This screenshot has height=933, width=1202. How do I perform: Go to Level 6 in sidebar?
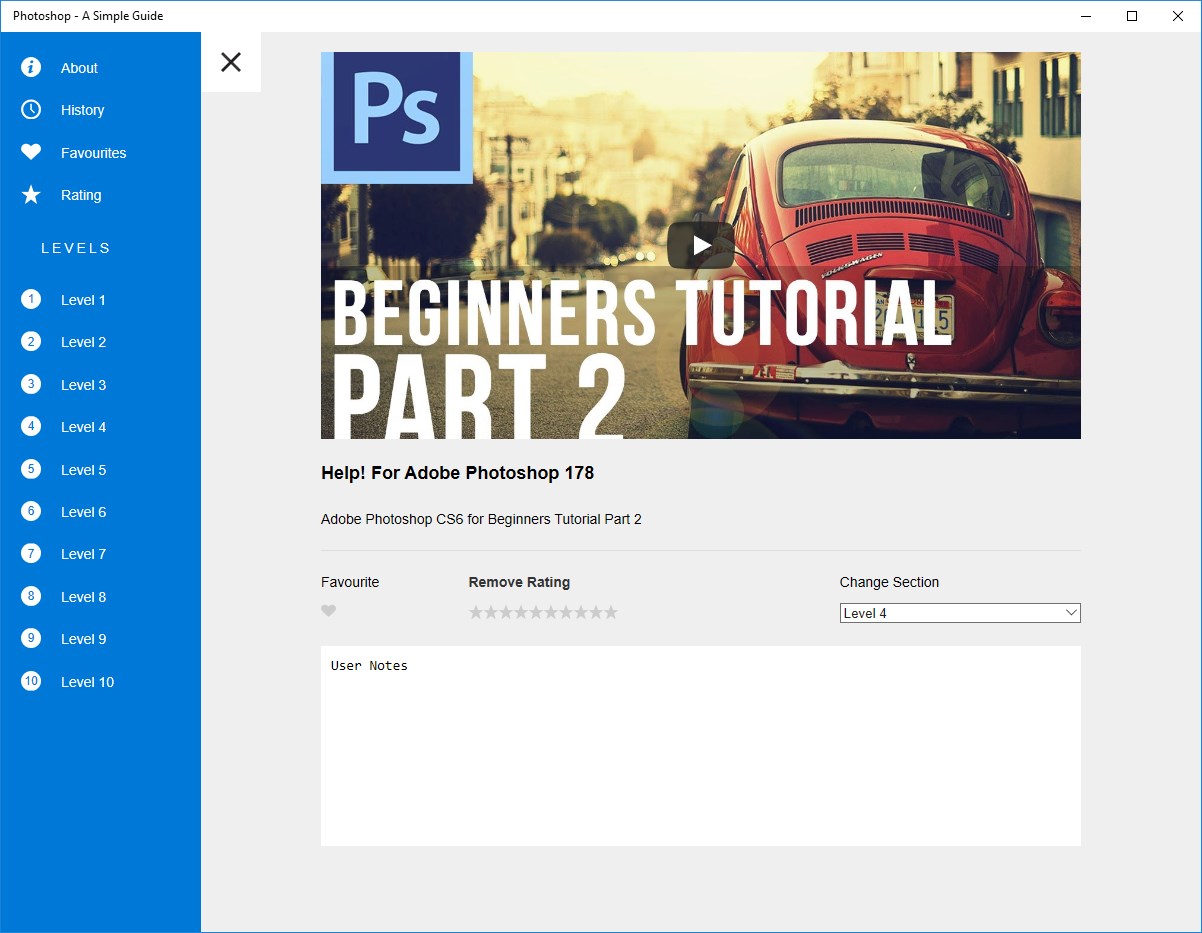point(100,511)
